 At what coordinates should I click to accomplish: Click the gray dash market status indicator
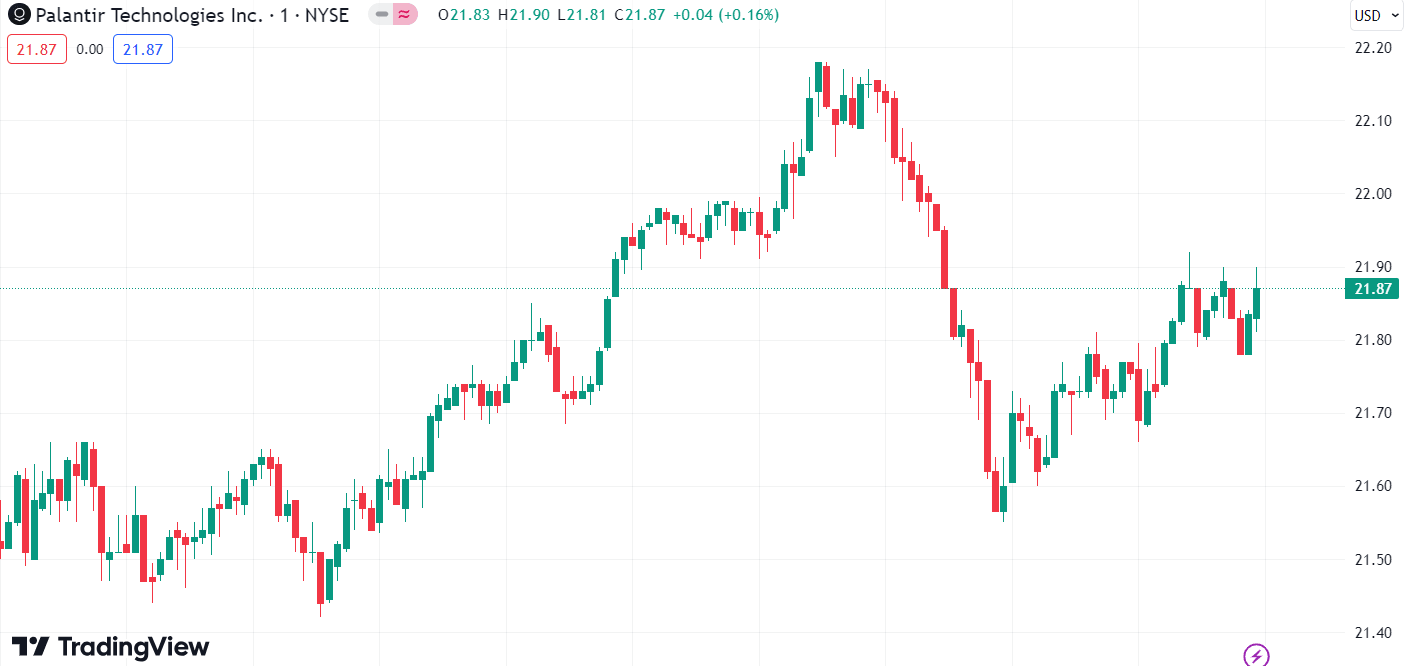coord(381,15)
